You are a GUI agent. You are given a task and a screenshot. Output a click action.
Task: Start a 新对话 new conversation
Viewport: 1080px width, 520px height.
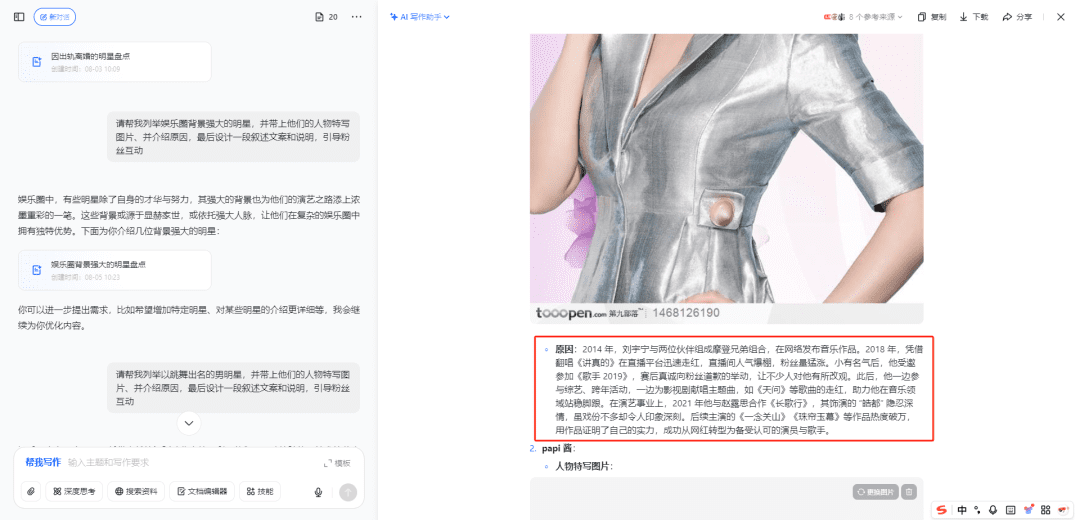click(x=54, y=17)
